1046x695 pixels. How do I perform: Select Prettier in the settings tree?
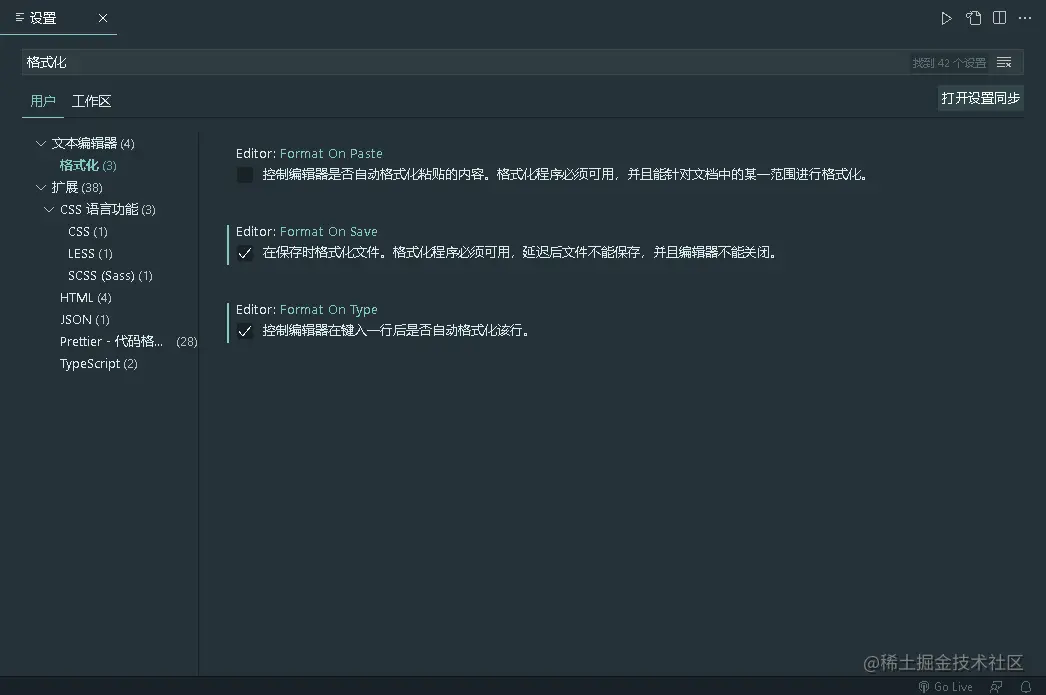tap(111, 341)
